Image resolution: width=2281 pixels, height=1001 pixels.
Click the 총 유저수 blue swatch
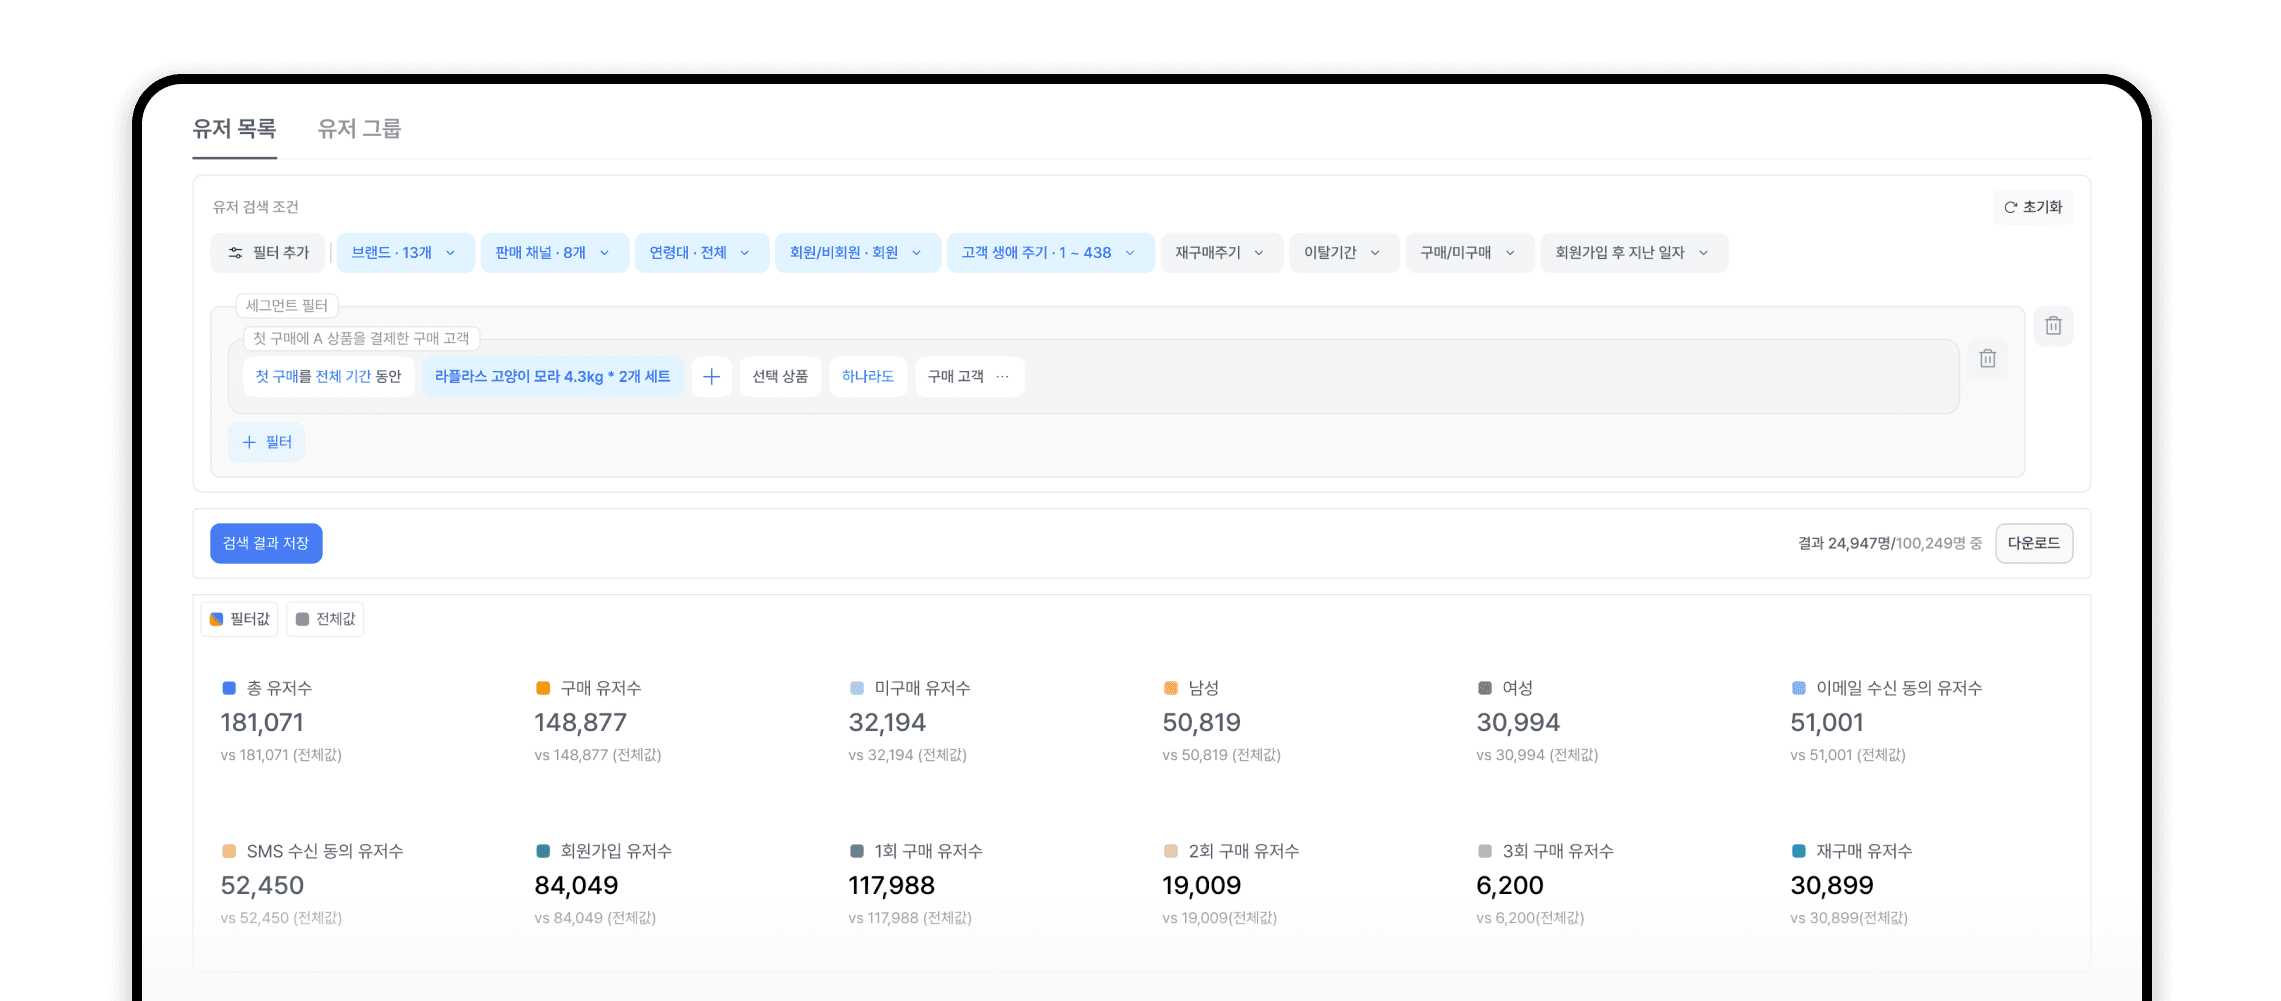229,688
